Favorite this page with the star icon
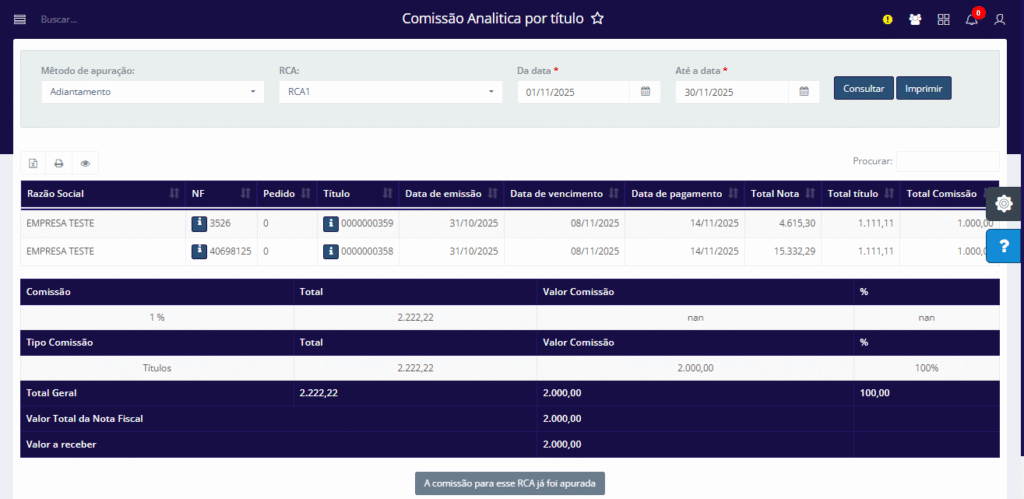The image size is (1024, 499). point(597,18)
